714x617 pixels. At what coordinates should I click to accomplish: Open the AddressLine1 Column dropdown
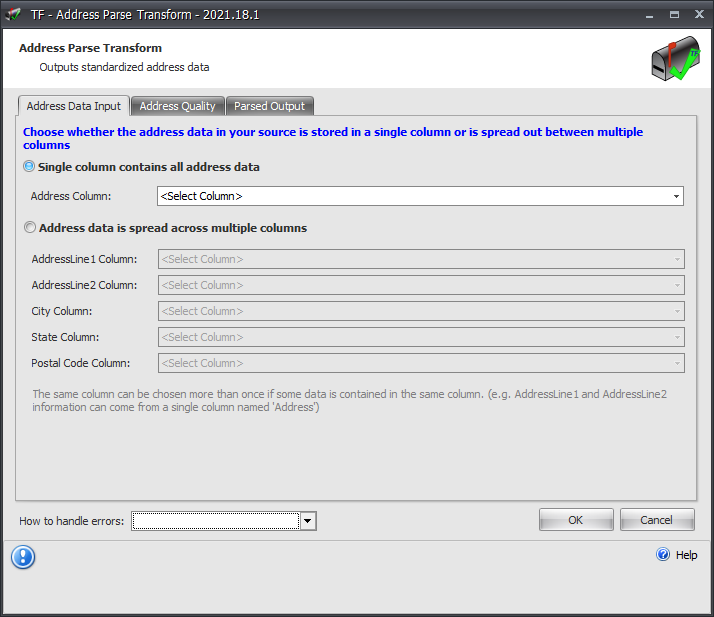(421, 259)
